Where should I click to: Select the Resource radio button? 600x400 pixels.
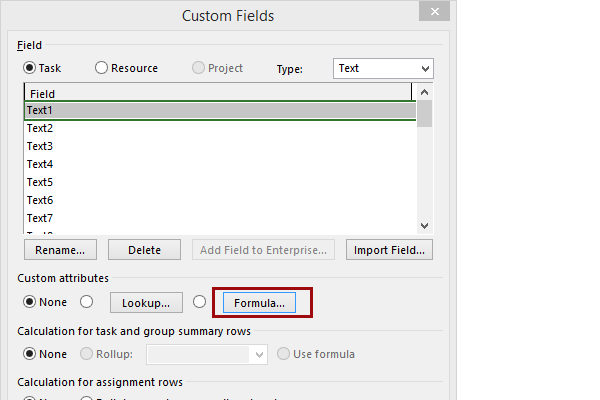pyautogui.click(x=102, y=68)
